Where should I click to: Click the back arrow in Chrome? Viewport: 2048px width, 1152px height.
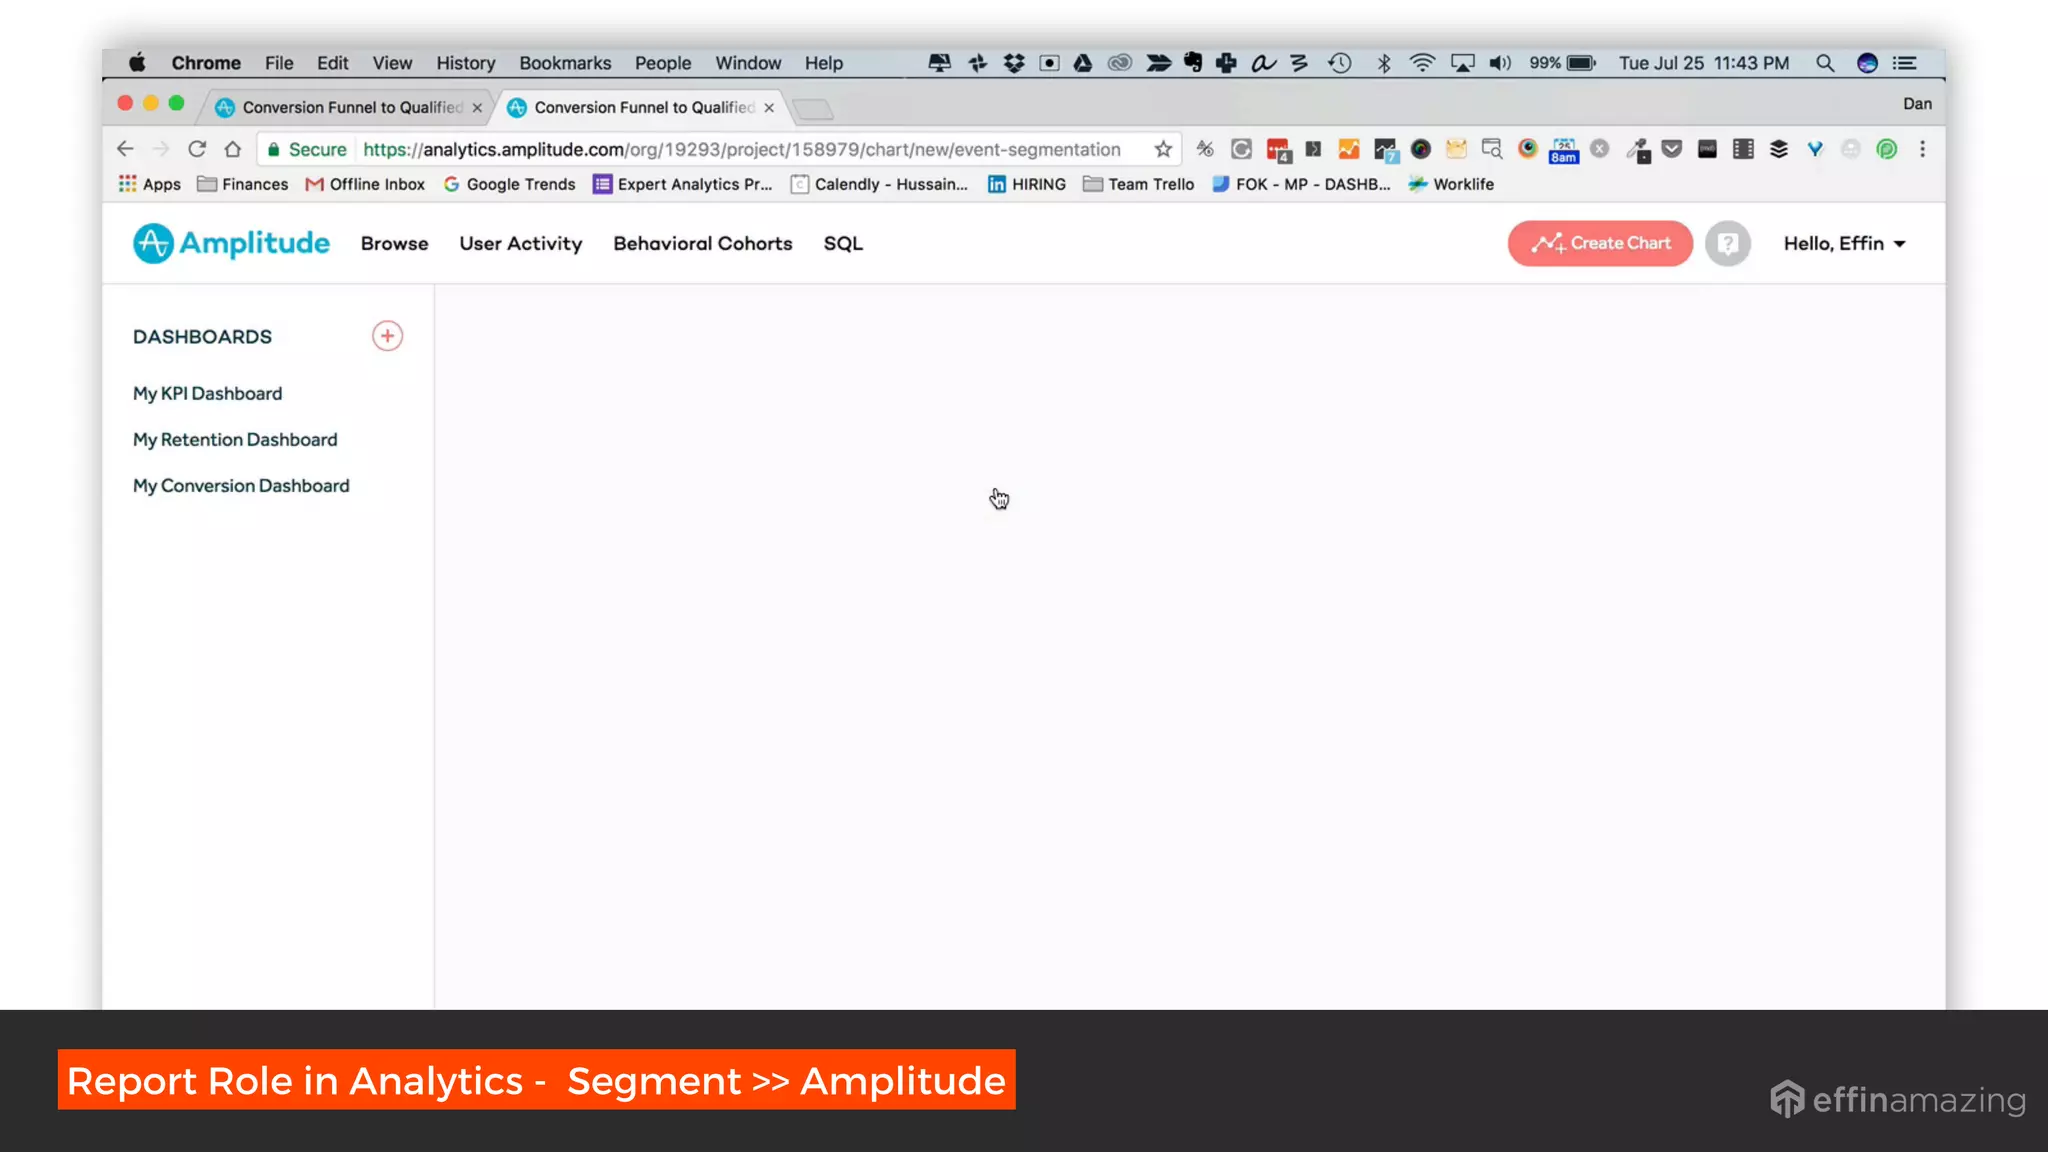[125, 149]
